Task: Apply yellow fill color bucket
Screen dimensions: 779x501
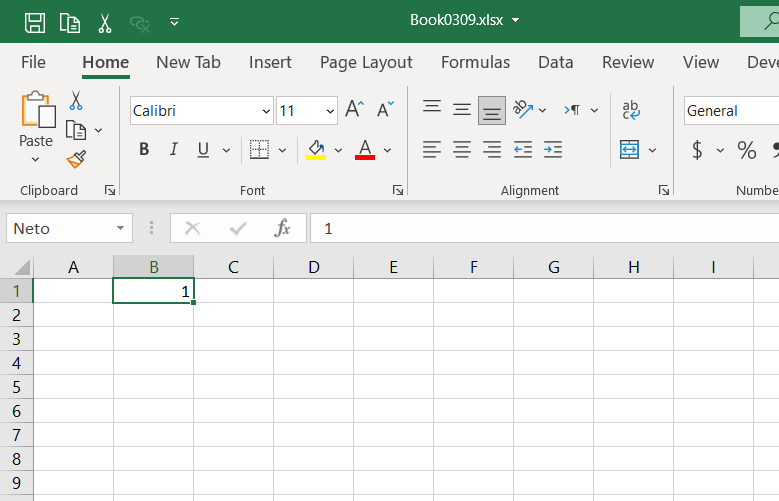Action: [316, 150]
